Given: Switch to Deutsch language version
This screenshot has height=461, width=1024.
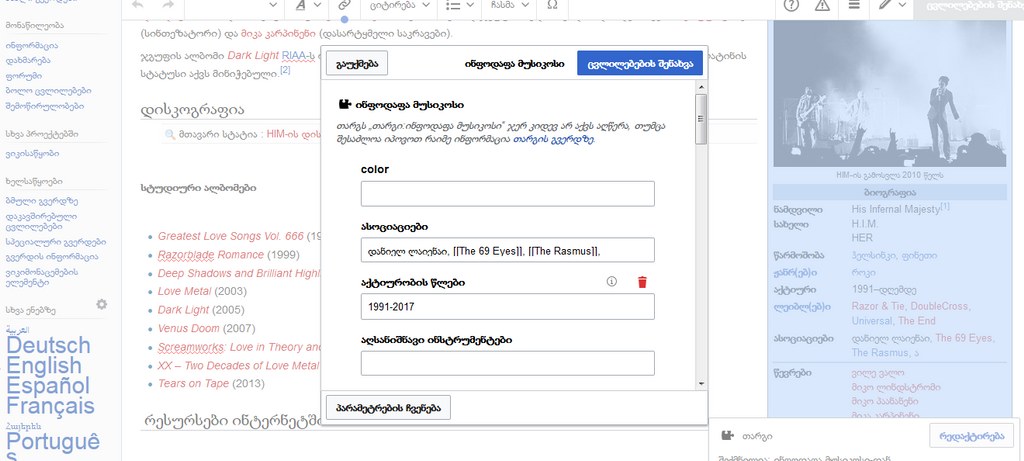Looking at the screenshot, I should (x=48, y=345).
